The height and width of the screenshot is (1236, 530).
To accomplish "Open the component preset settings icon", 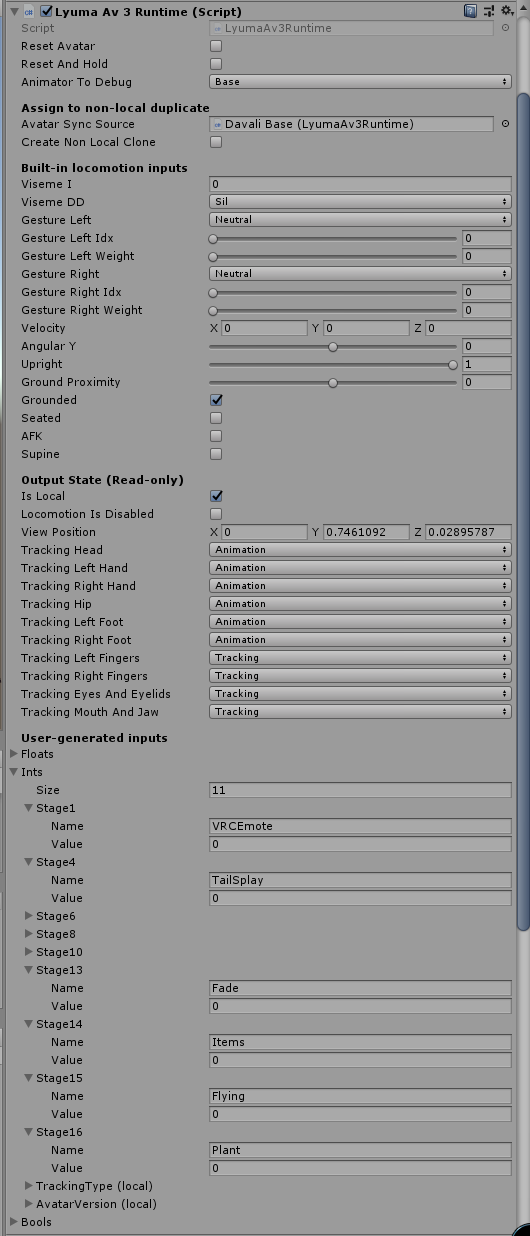I will coord(488,11).
